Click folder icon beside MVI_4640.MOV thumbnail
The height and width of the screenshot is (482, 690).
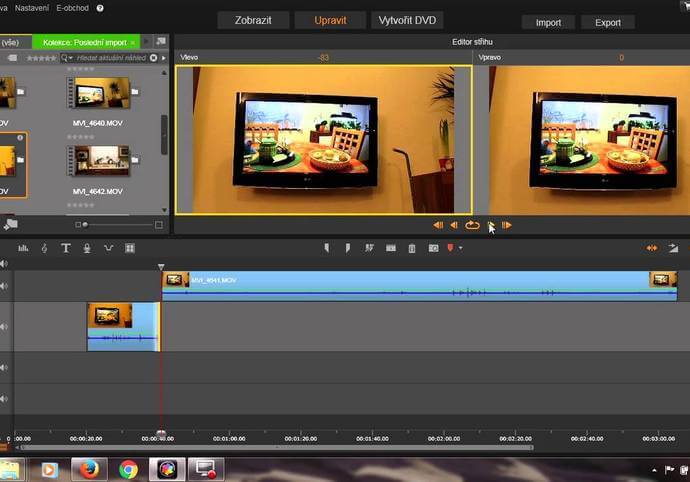click(x=135, y=92)
